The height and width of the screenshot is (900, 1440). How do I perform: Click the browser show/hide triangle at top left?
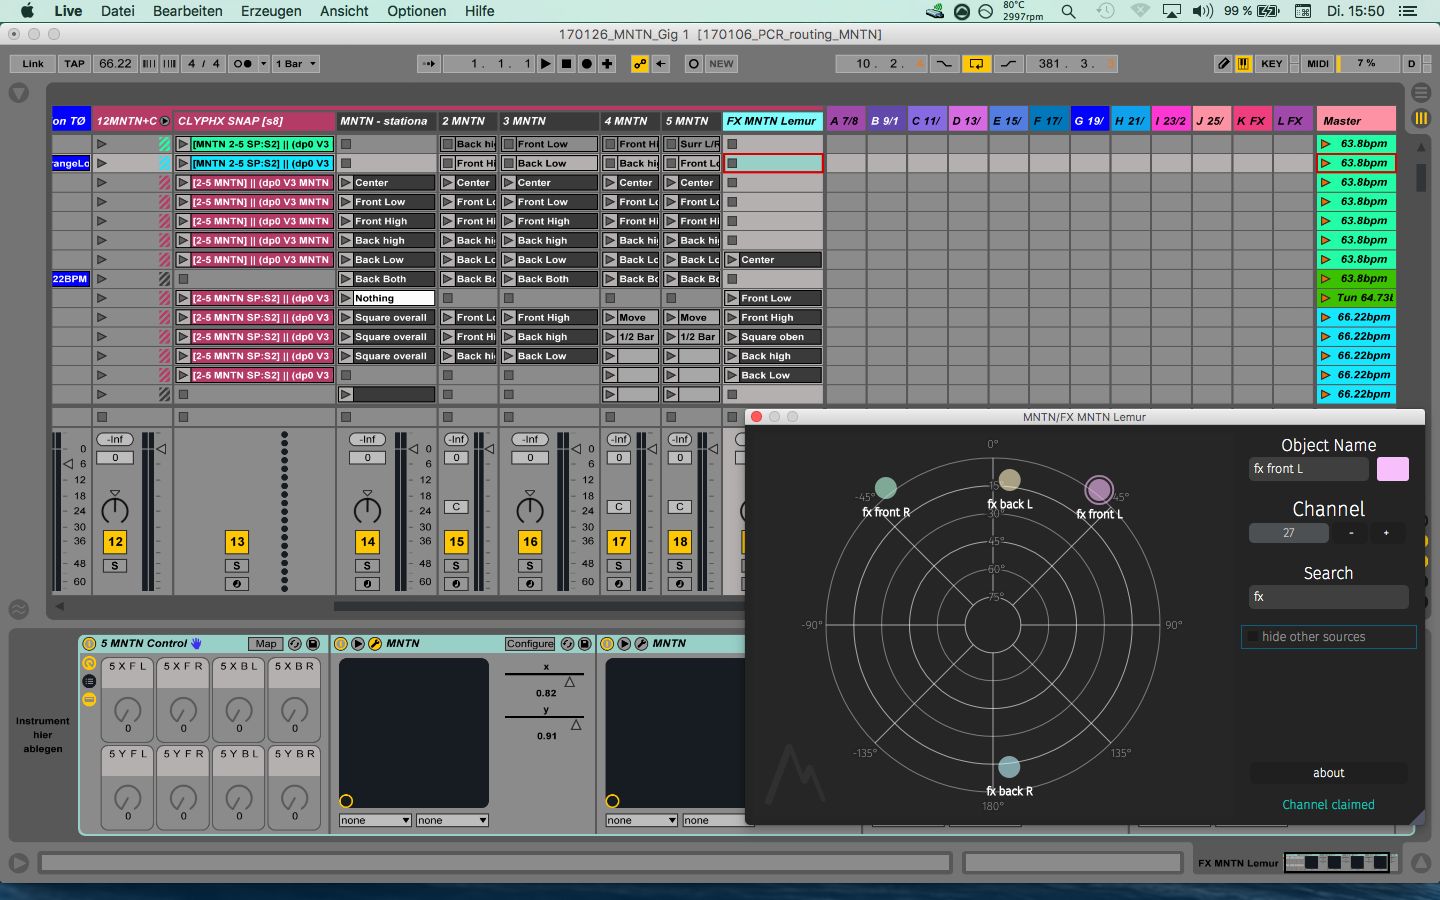[x=18, y=93]
